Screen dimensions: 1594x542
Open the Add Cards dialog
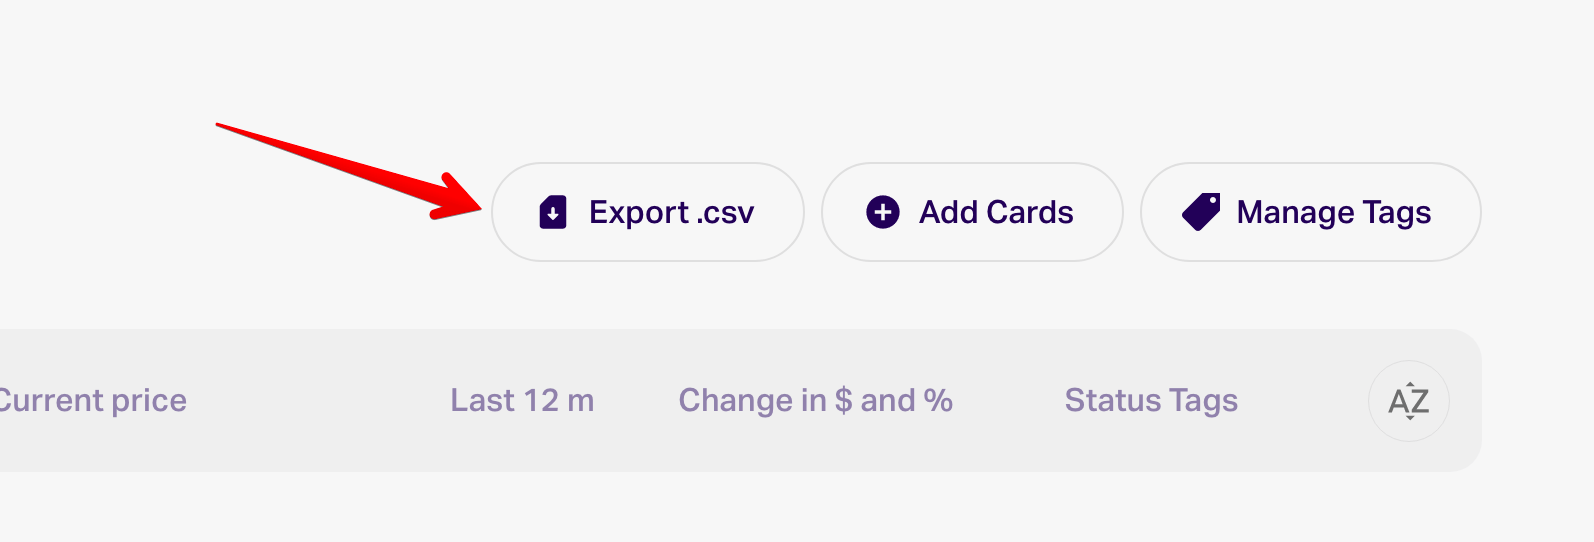pyautogui.click(x=972, y=212)
